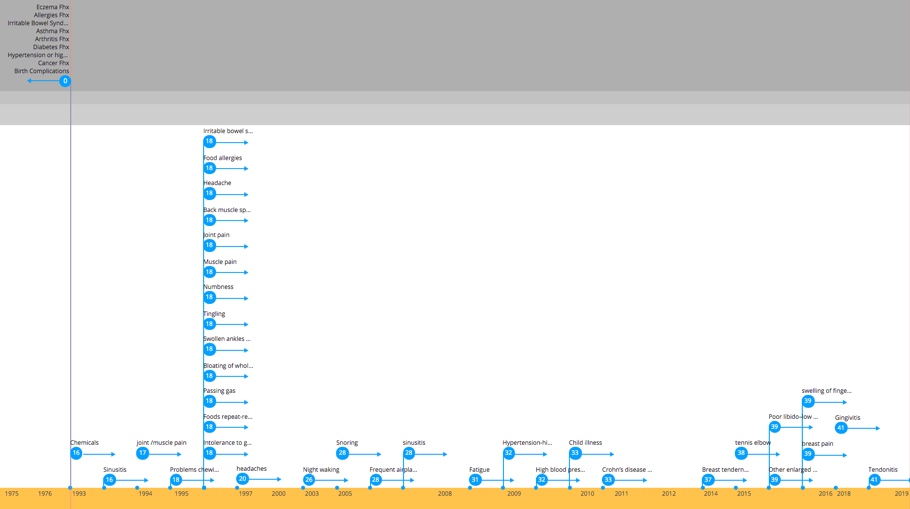Screen dimensions: 910x509
Task: Click the 1997 year on timeline axis
Action: 245,493
